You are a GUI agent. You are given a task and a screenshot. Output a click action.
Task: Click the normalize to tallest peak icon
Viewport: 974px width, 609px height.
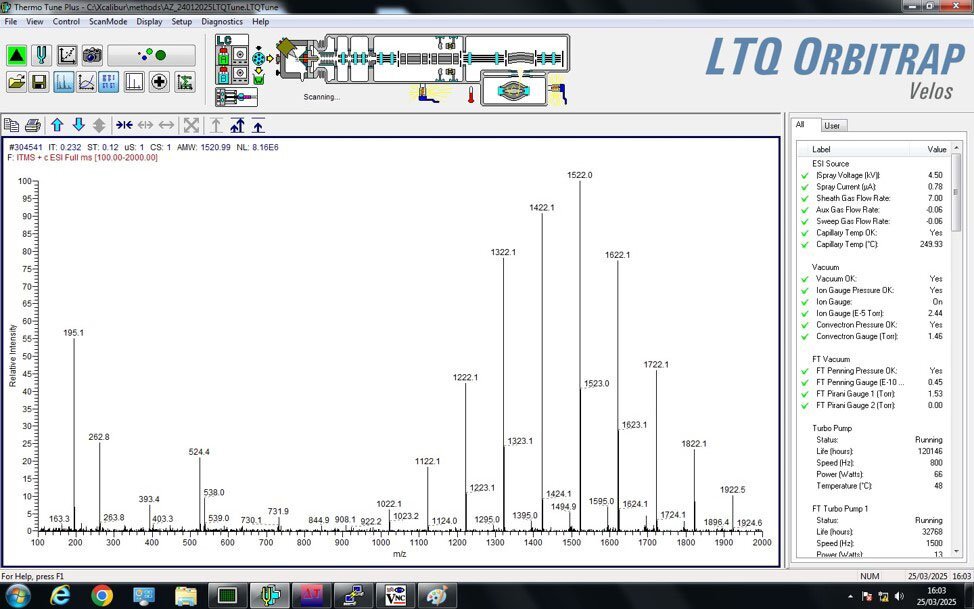pos(237,126)
